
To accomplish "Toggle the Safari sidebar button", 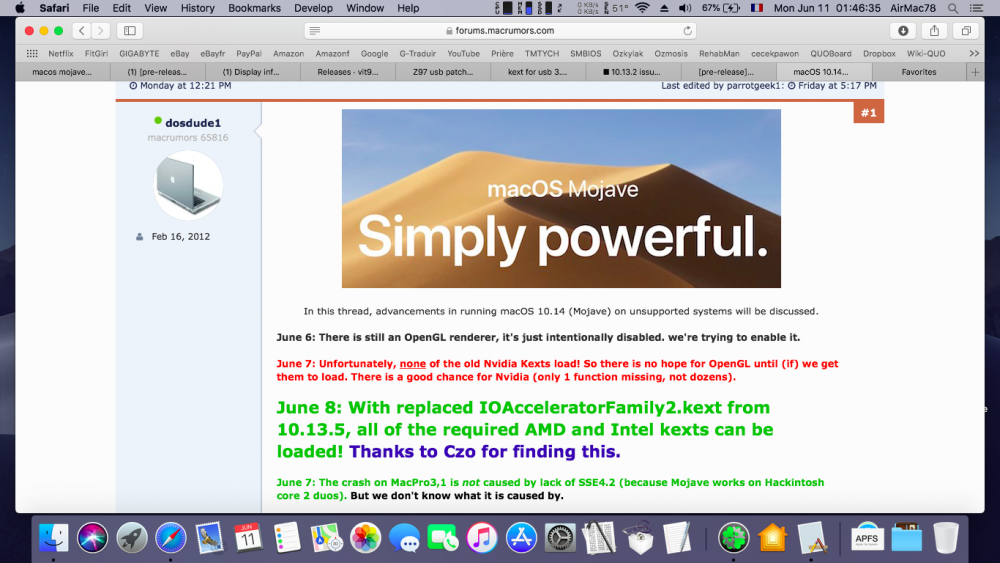I will pyautogui.click(x=129, y=31).
